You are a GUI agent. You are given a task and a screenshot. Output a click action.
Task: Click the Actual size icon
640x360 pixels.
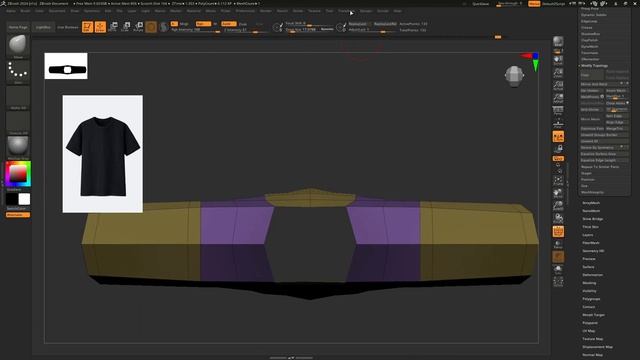558,86
